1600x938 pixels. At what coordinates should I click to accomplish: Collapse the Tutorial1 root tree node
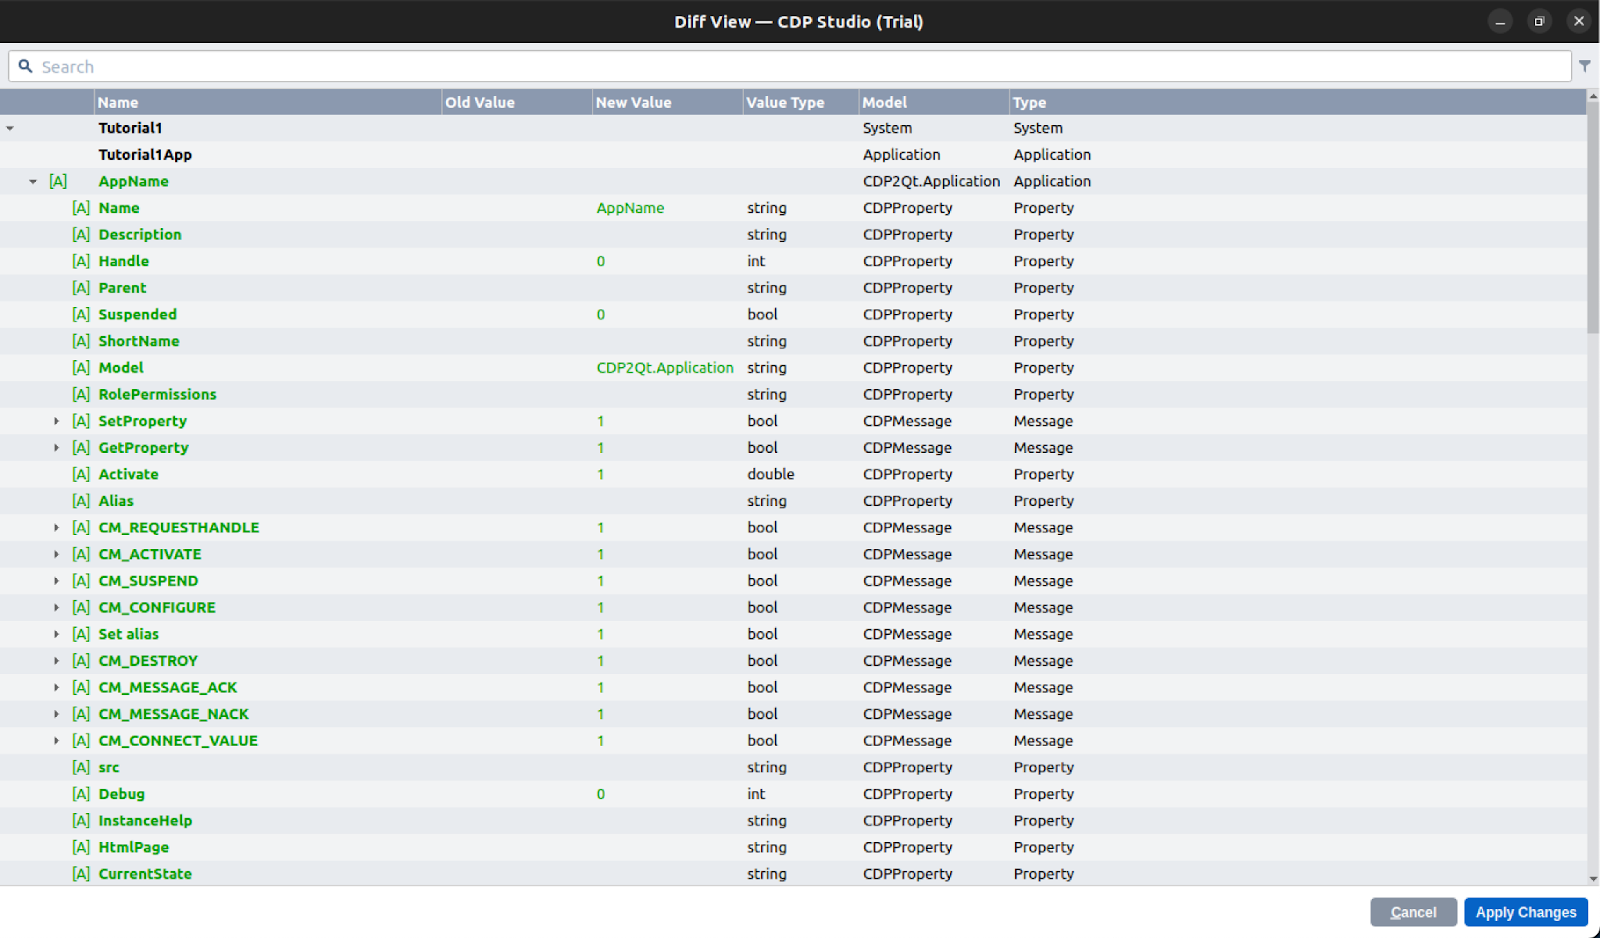10,128
